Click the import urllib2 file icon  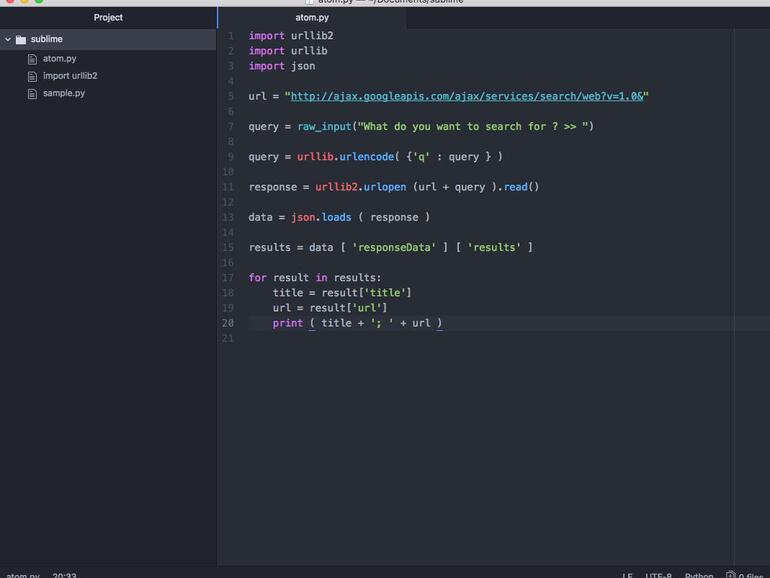pos(33,76)
